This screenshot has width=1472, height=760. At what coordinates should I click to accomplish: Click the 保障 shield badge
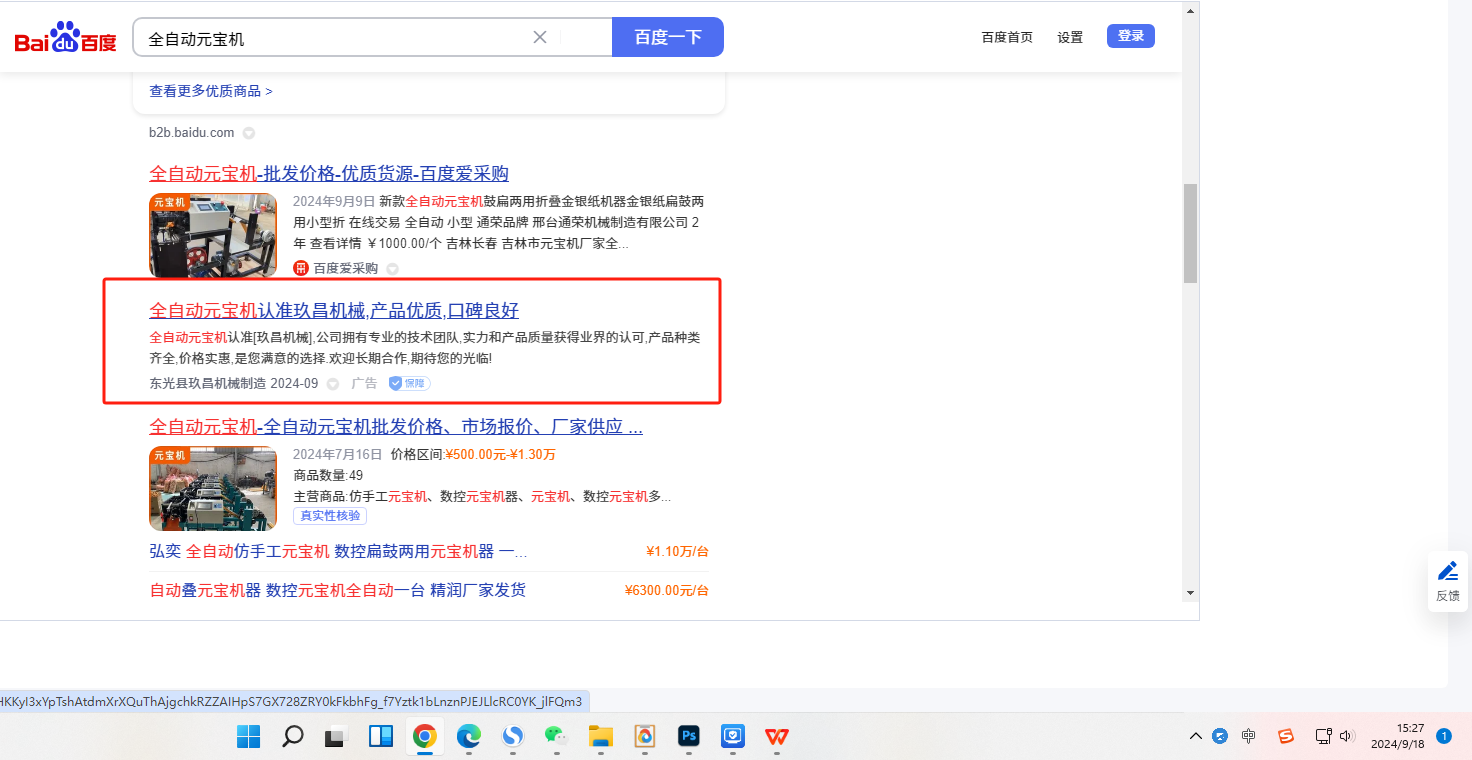point(410,383)
